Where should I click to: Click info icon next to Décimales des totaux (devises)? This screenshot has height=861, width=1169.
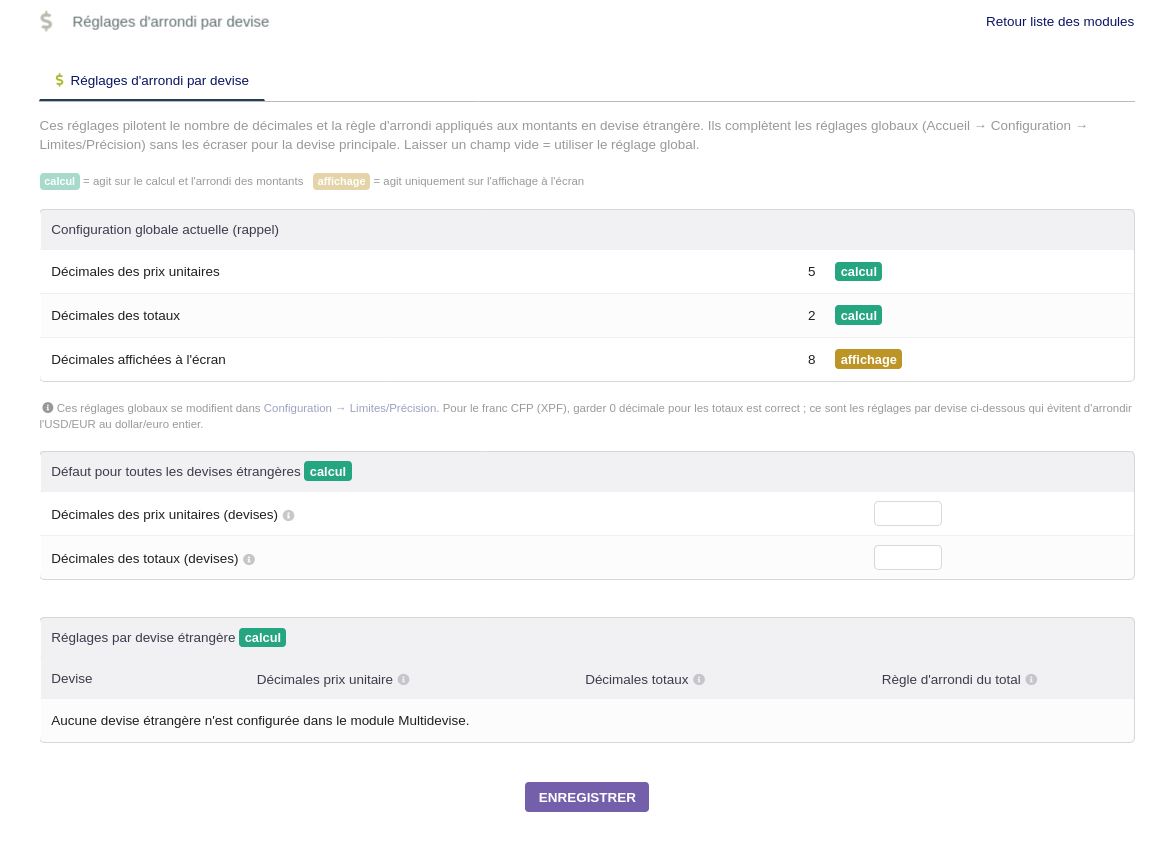tap(249, 559)
